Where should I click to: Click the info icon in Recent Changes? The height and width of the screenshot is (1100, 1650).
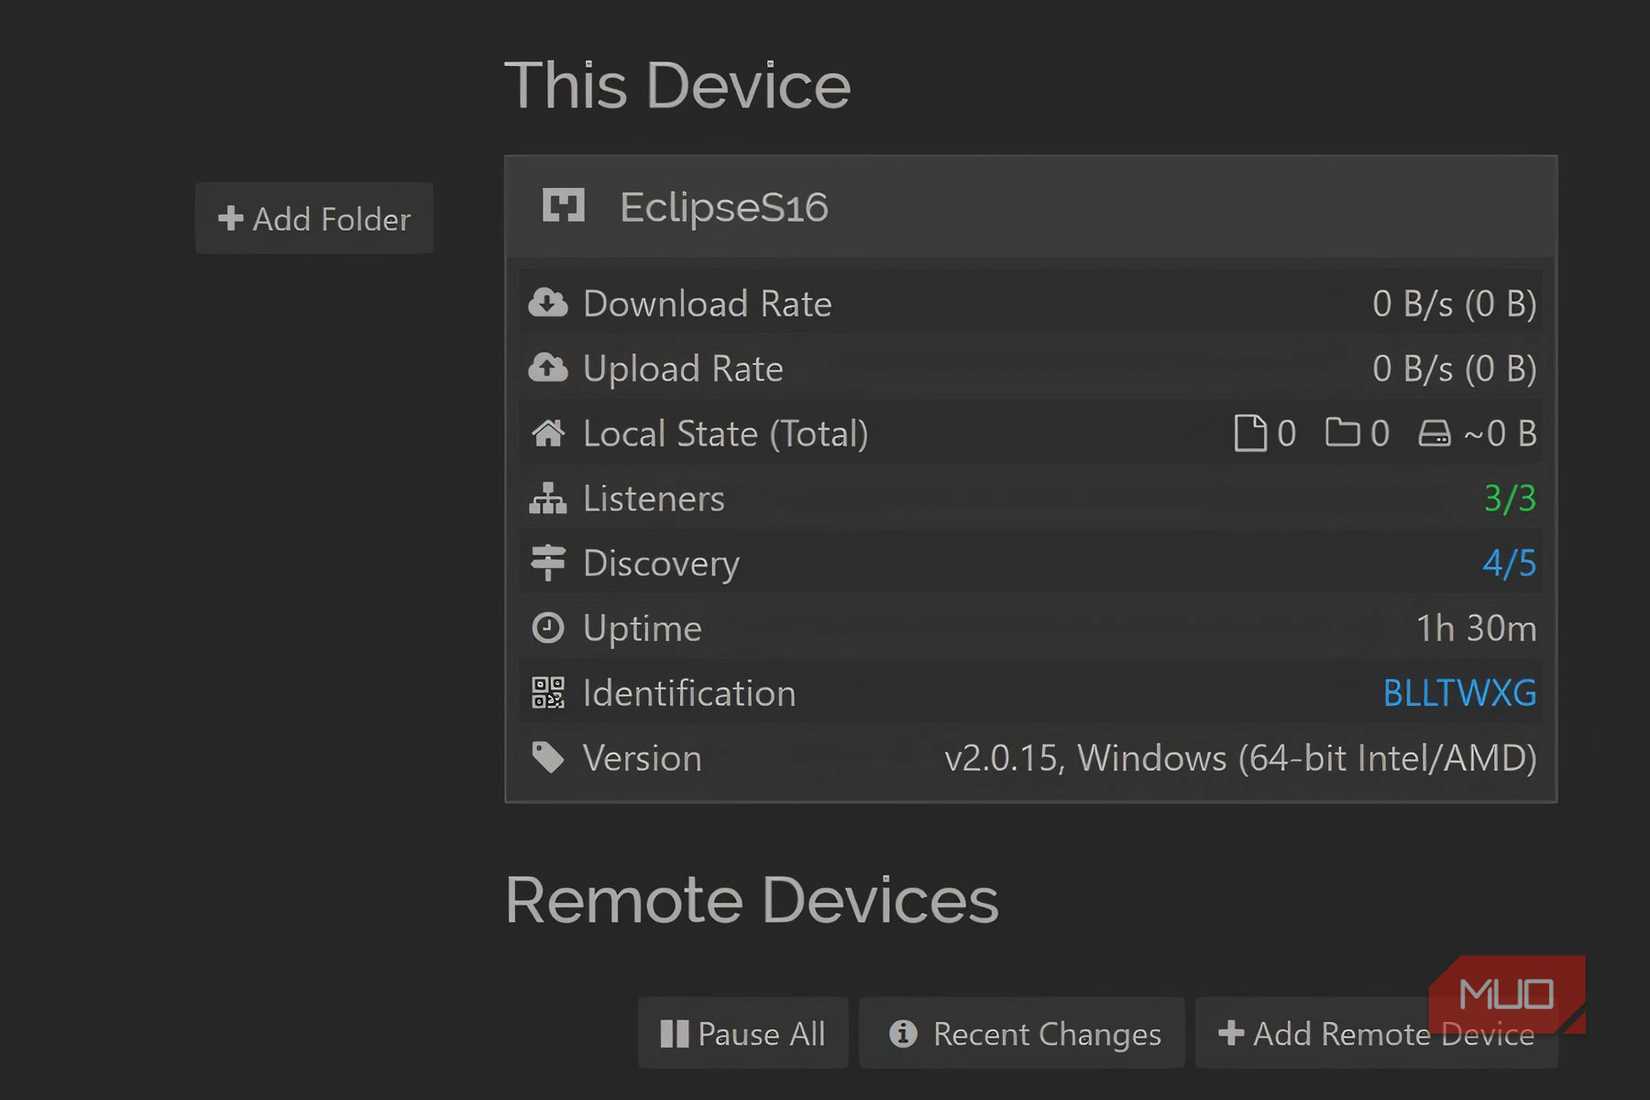tap(903, 1033)
